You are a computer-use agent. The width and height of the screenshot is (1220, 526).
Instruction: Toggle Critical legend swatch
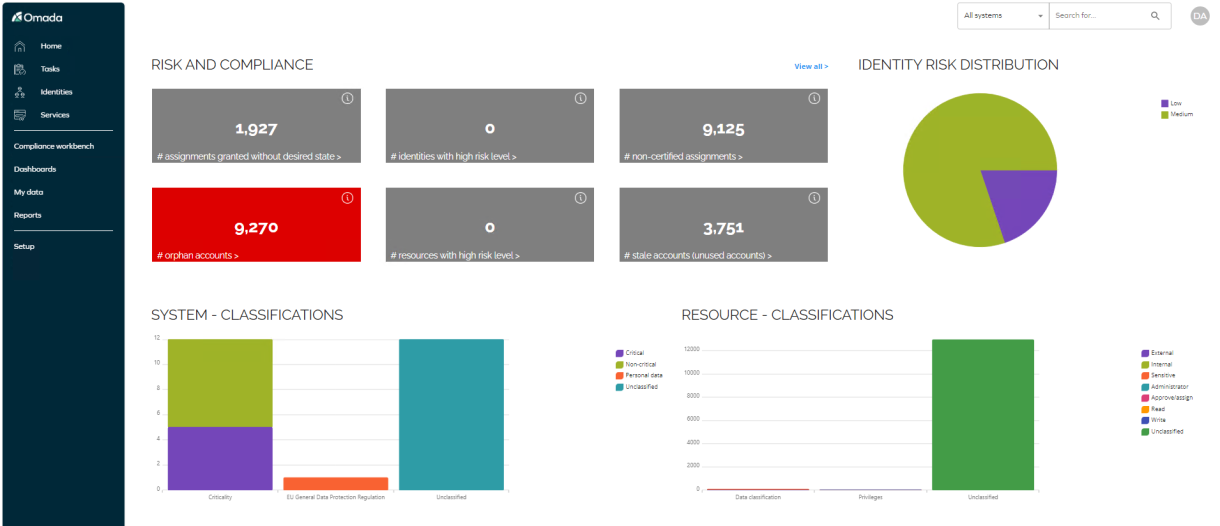tap(620, 353)
